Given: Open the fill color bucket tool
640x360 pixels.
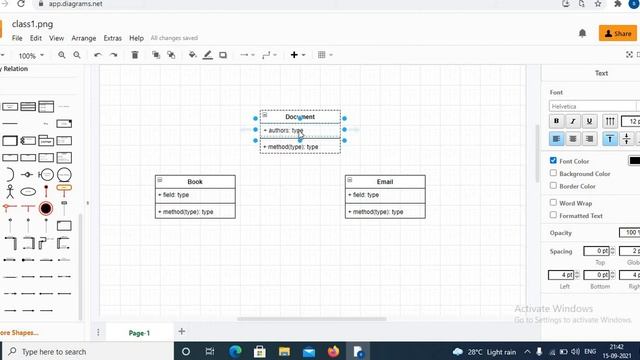Looking at the screenshot, I should pyautogui.click(x=192, y=55).
